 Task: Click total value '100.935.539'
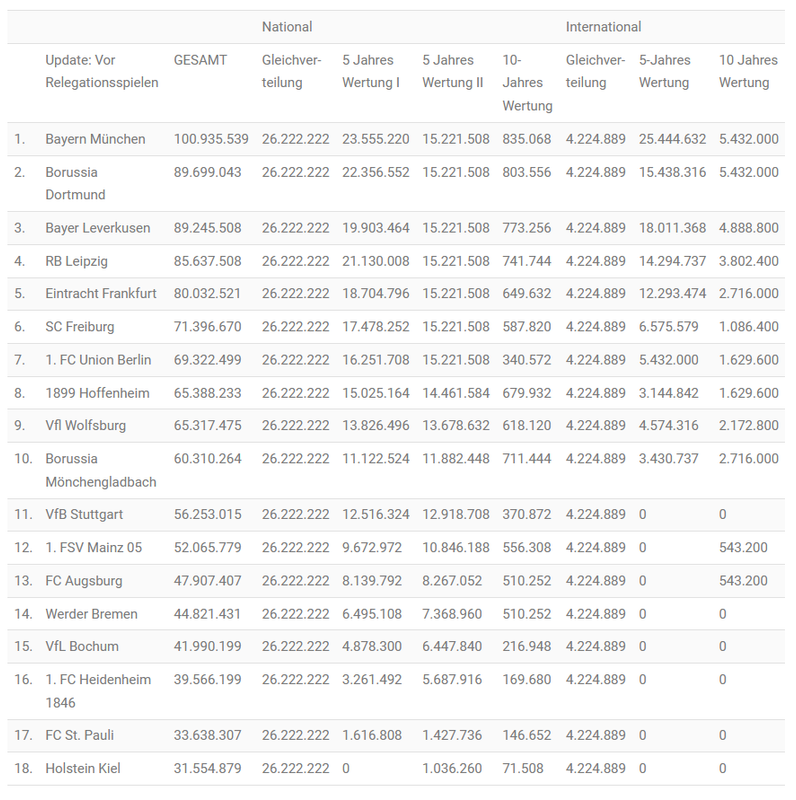pyautogui.click(x=211, y=139)
